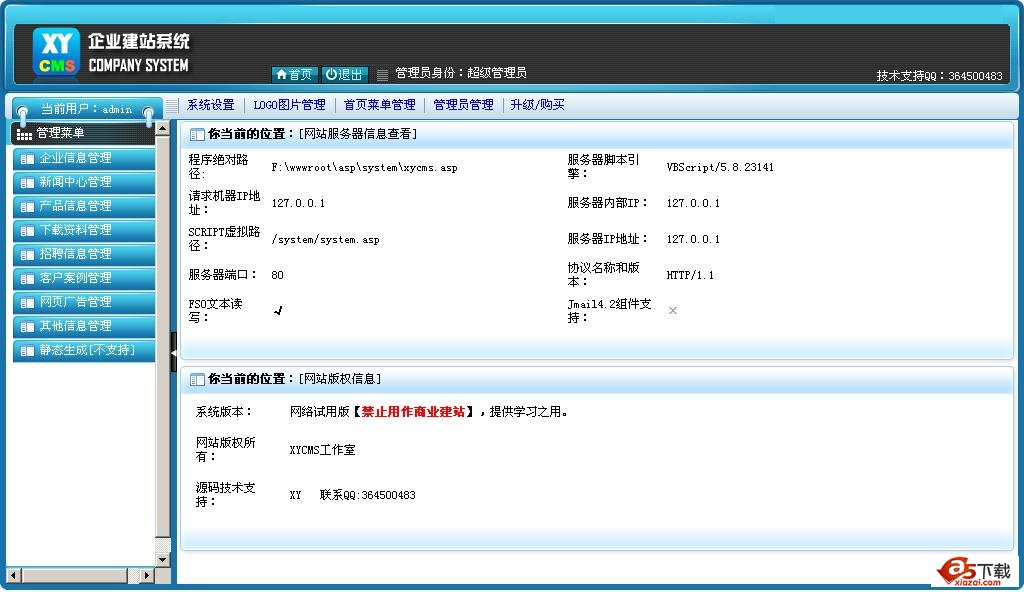Collapse the sidebar with the splitter arrow
The width and height of the screenshot is (1024, 592).
point(173,352)
